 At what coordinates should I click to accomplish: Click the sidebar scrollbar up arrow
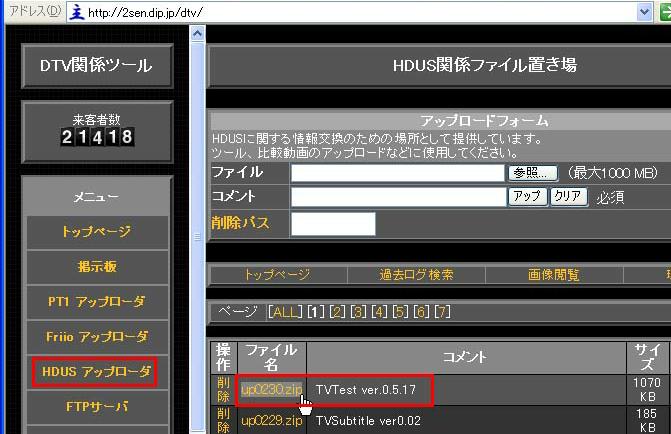[197, 34]
